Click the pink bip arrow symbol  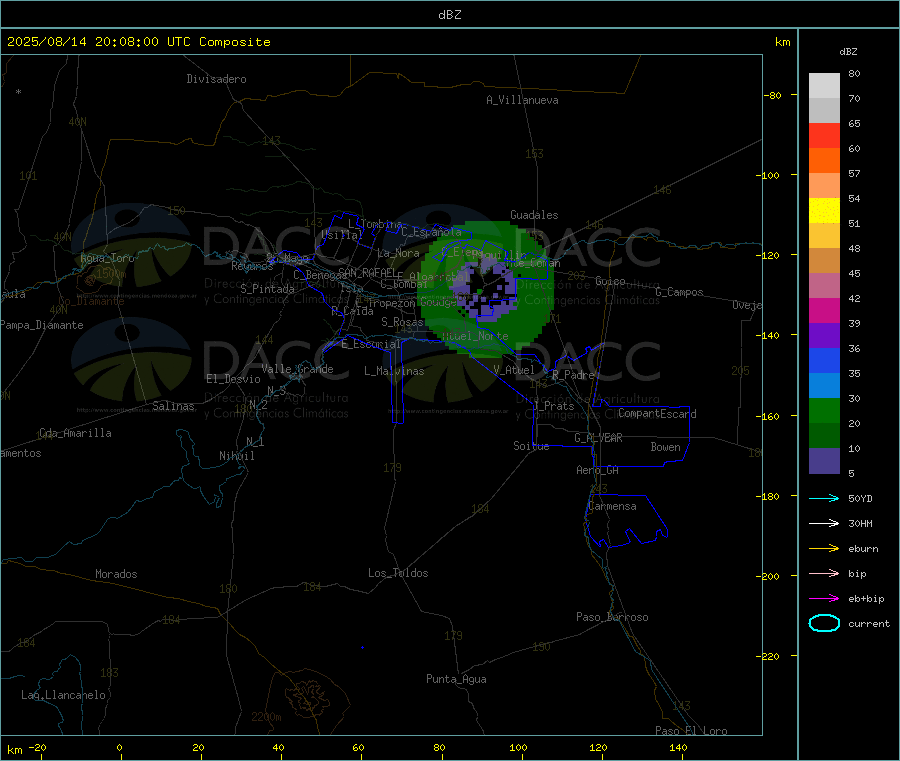(824, 573)
